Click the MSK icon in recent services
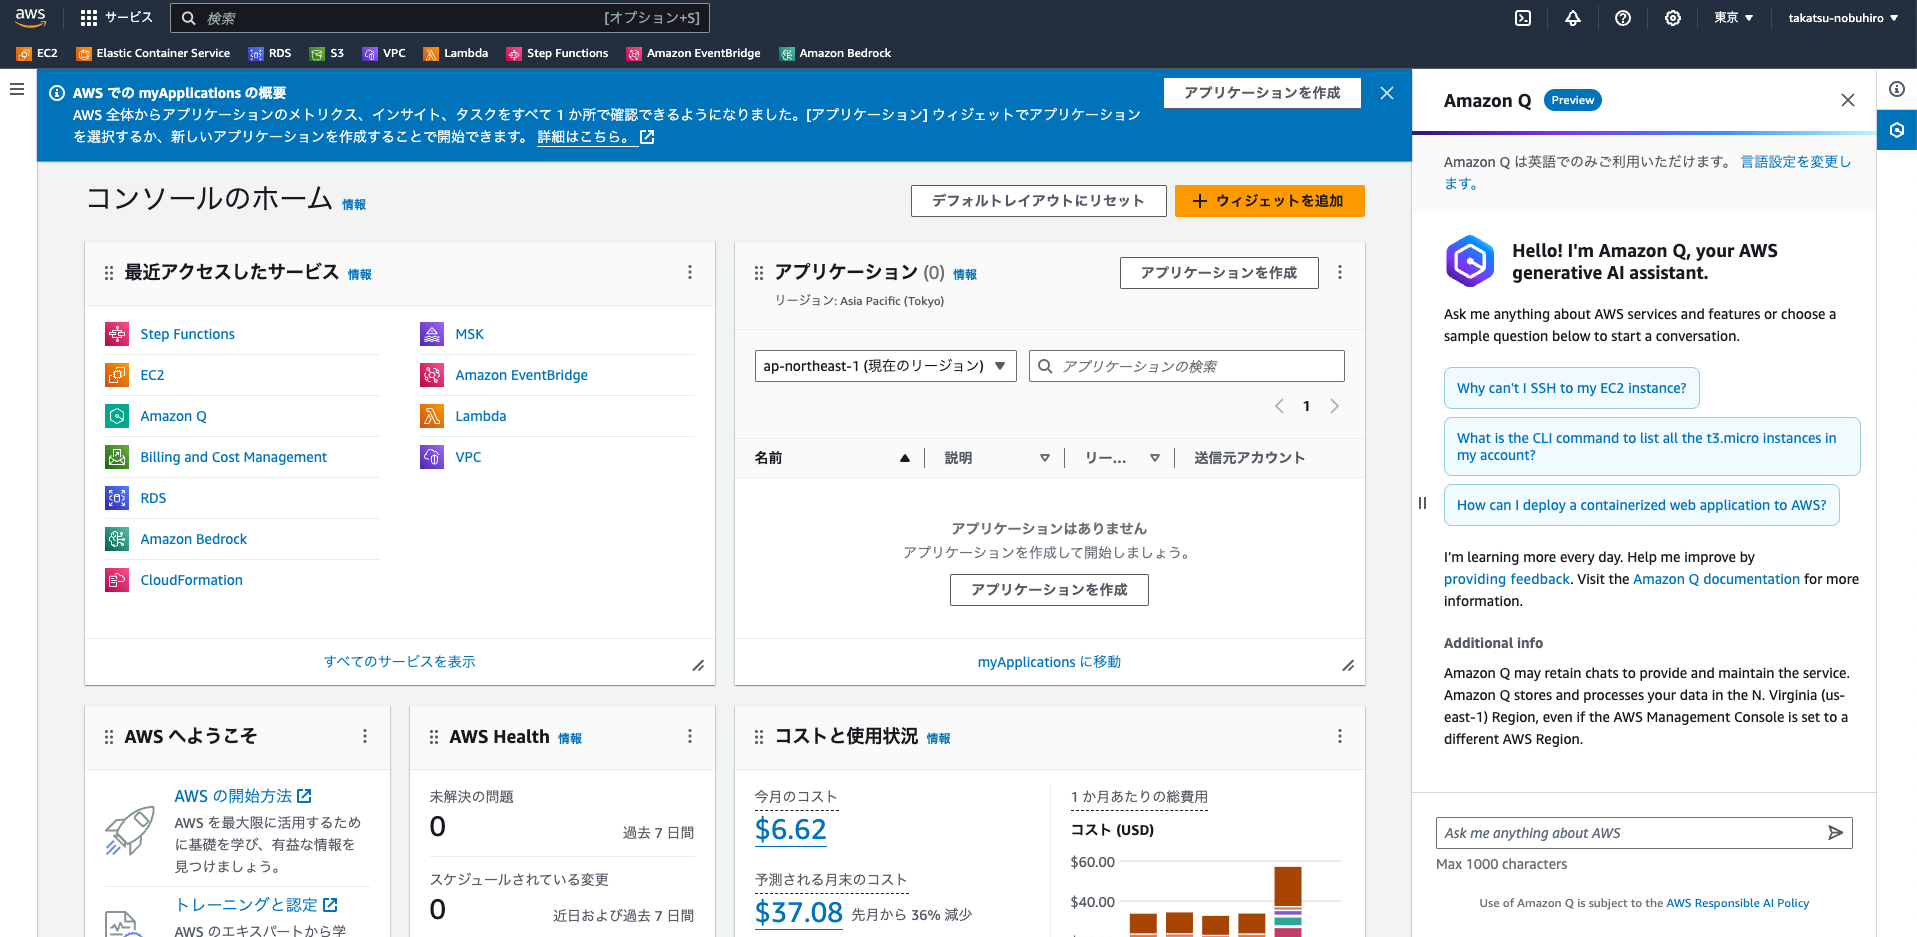This screenshot has width=1917, height=937. [x=432, y=334]
